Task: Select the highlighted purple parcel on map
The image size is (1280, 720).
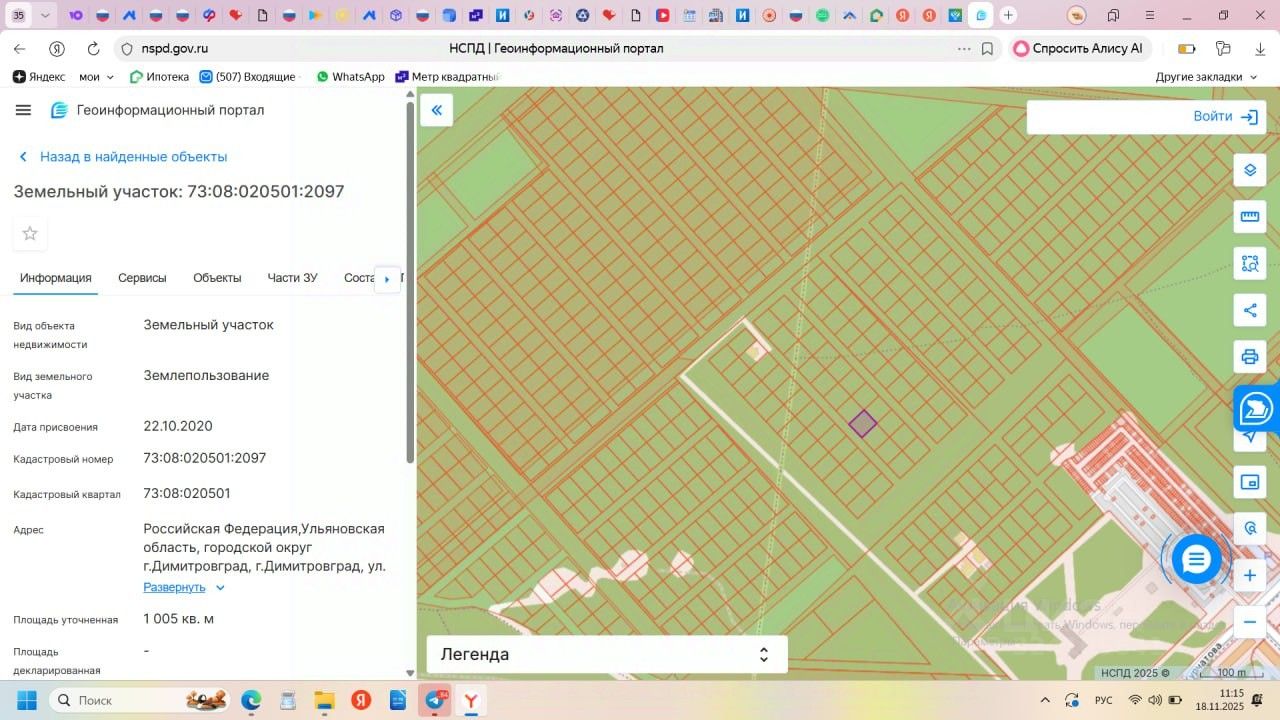Action: (x=863, y=424)
